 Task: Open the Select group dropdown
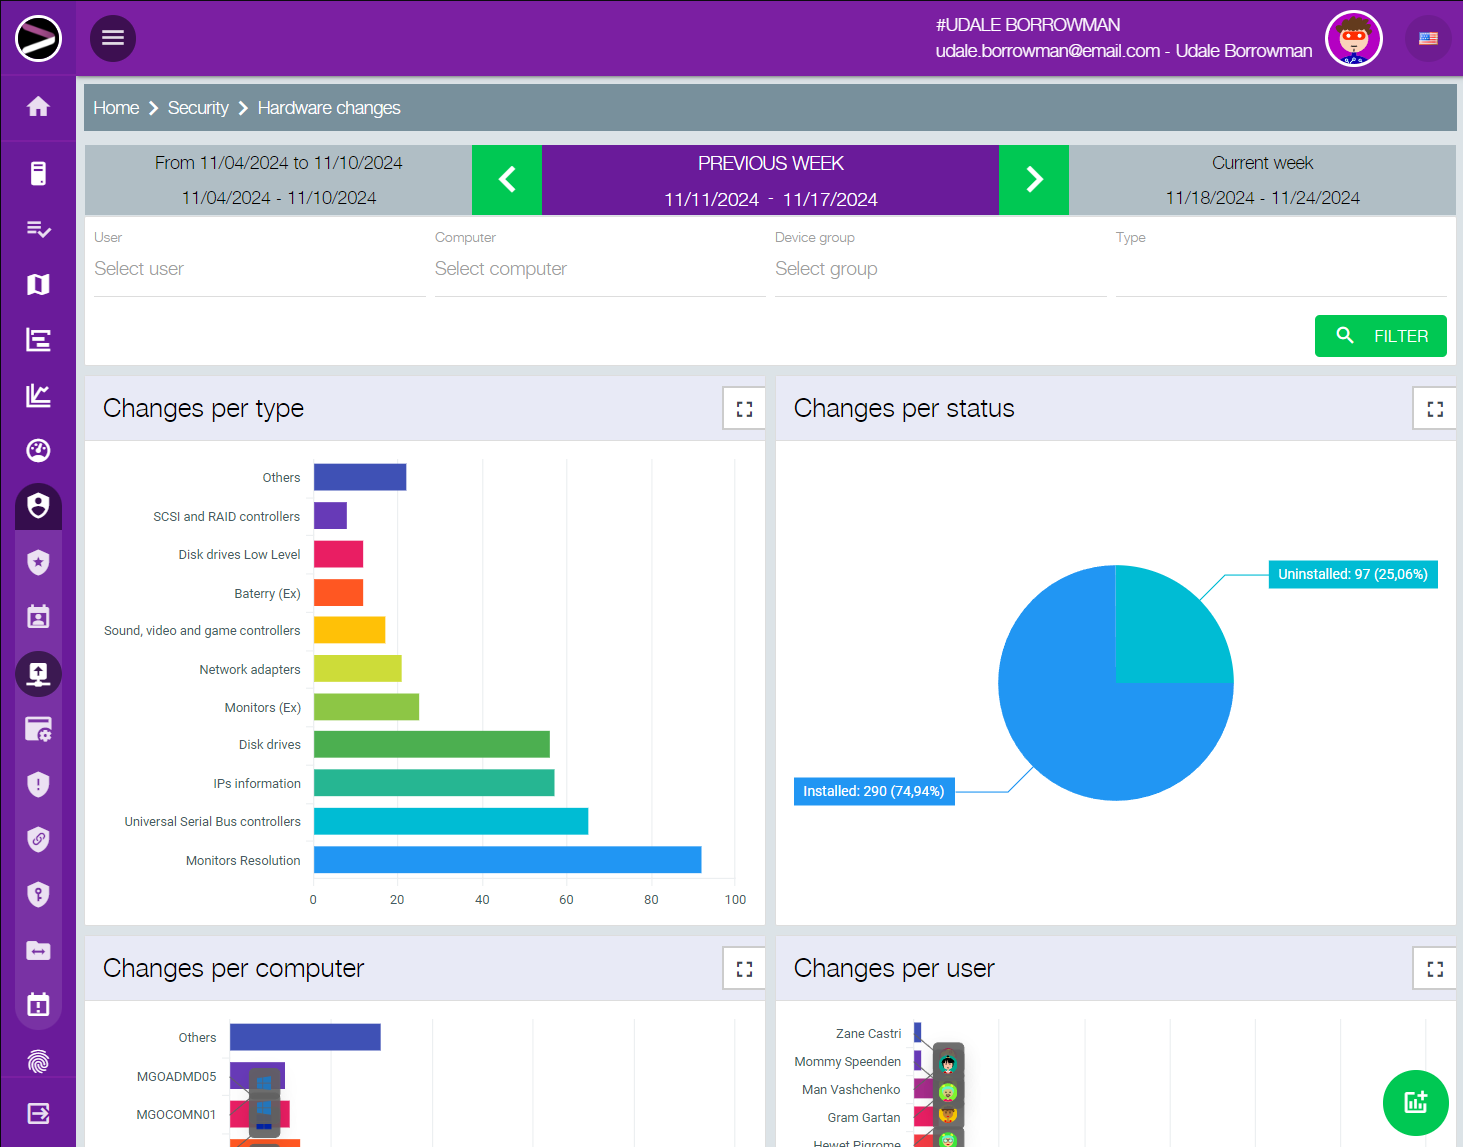click(x=939, y=269)
